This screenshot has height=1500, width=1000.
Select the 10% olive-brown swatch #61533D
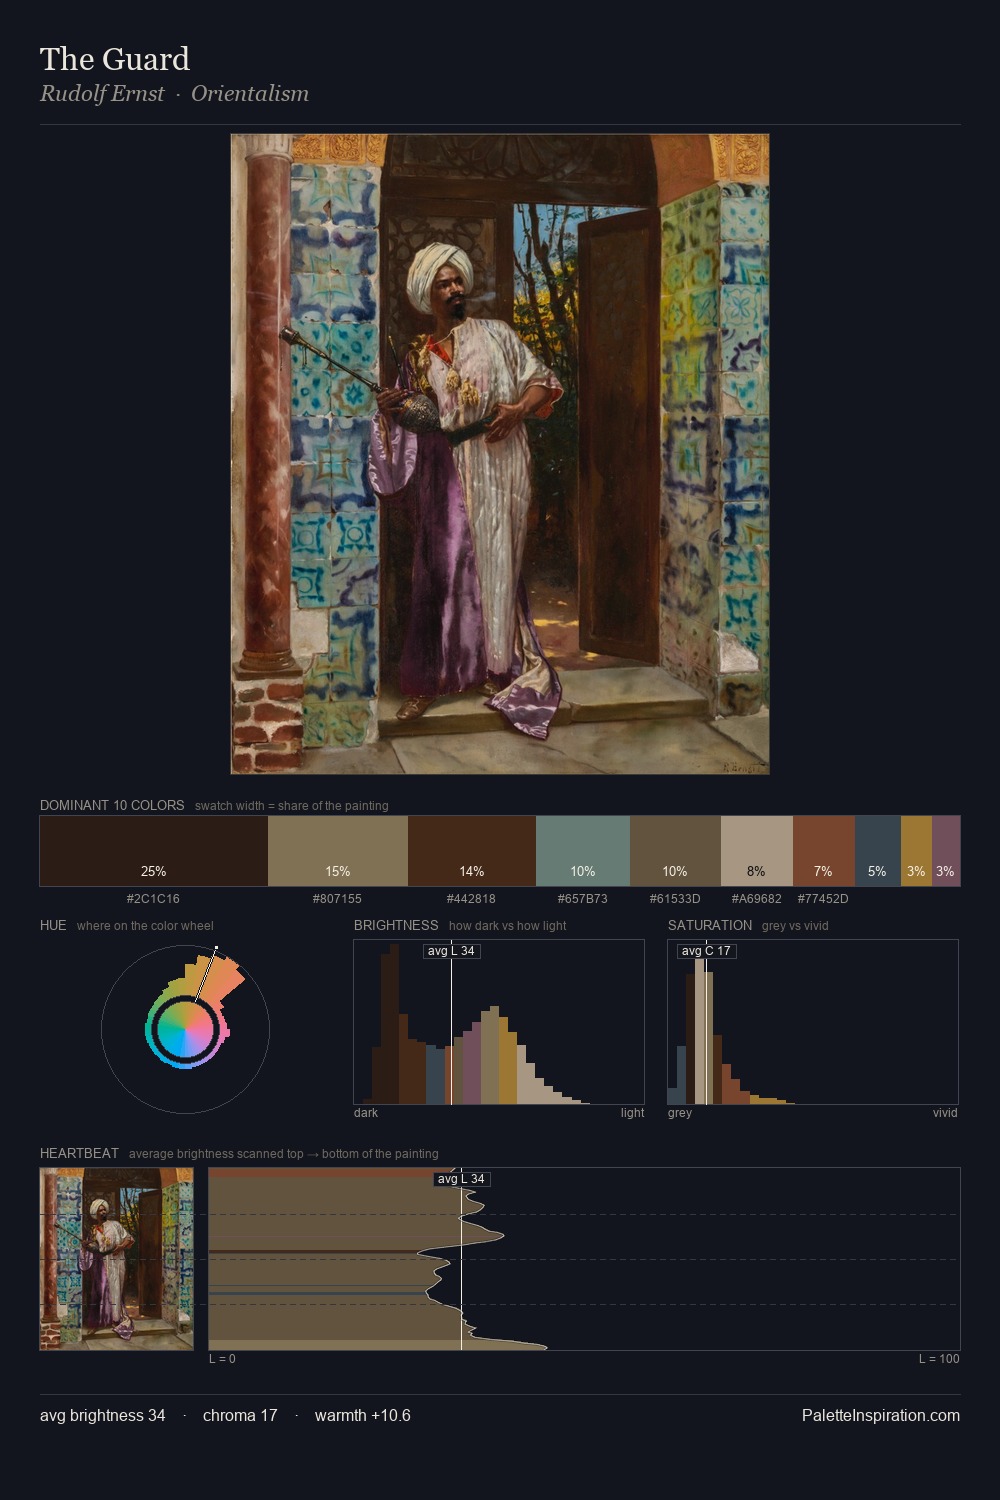pos(675,851)
